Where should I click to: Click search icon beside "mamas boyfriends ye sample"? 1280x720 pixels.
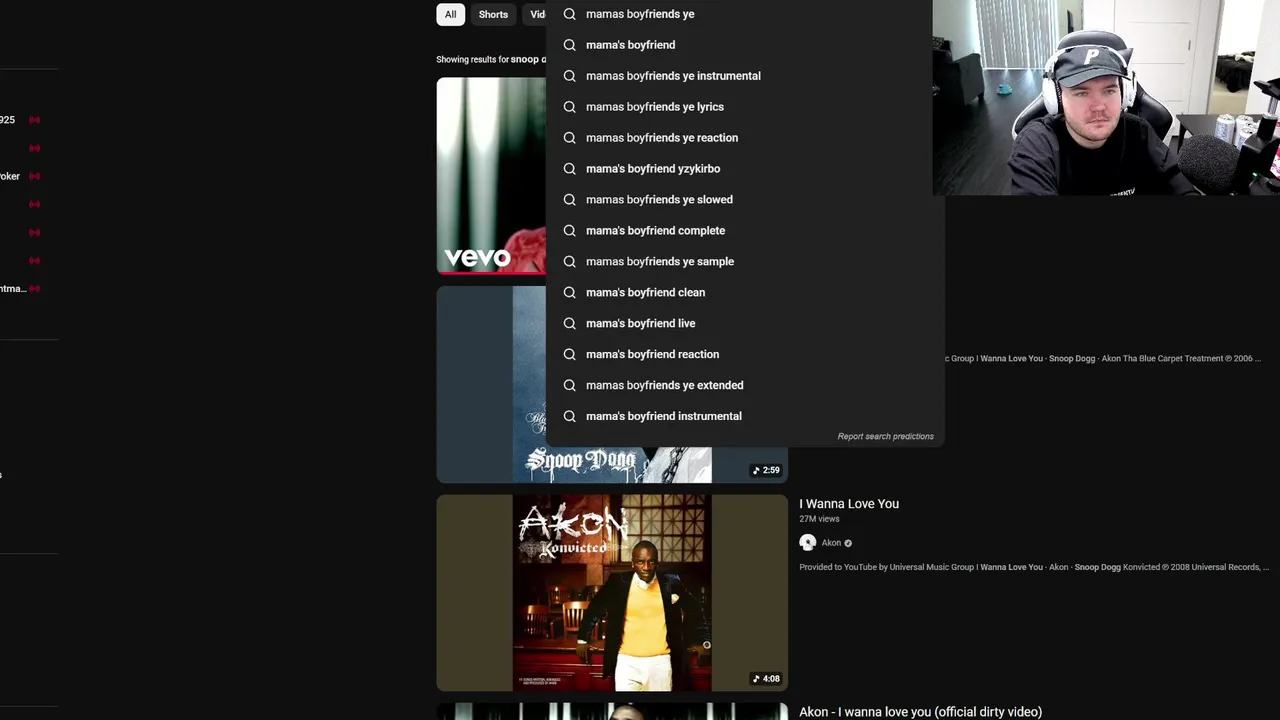coord(569,262)
